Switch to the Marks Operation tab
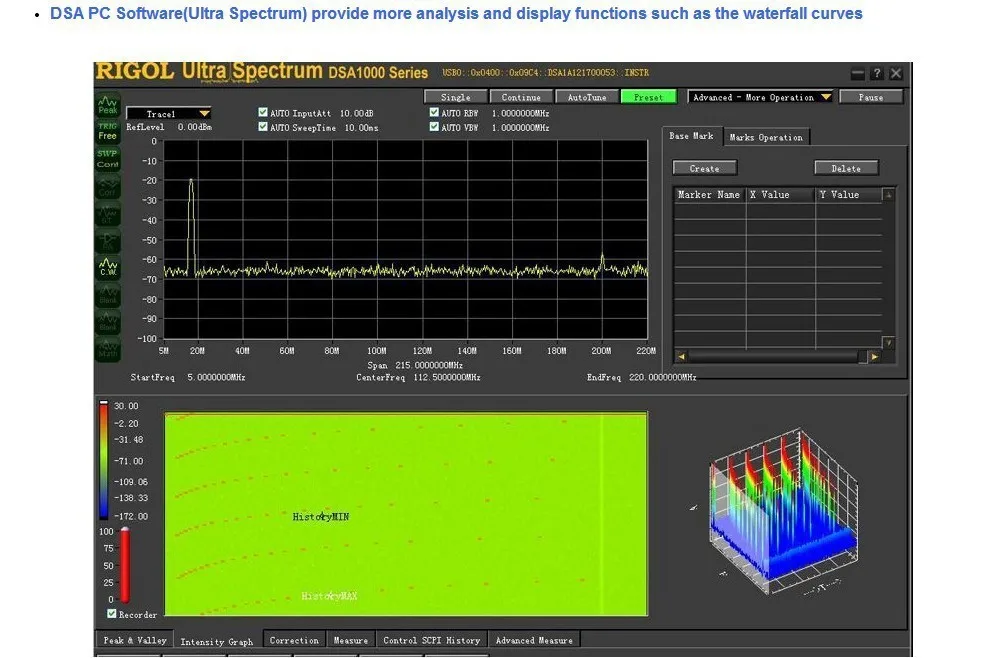Viewport: 1000px width, 658px height. pyautogui.click(x=766, y=137)
